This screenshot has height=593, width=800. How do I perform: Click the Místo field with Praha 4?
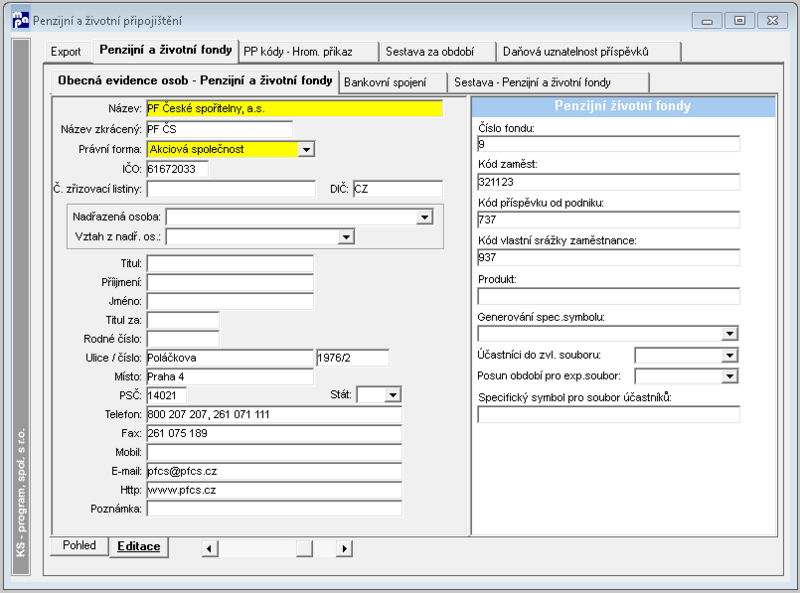point(230,377)
